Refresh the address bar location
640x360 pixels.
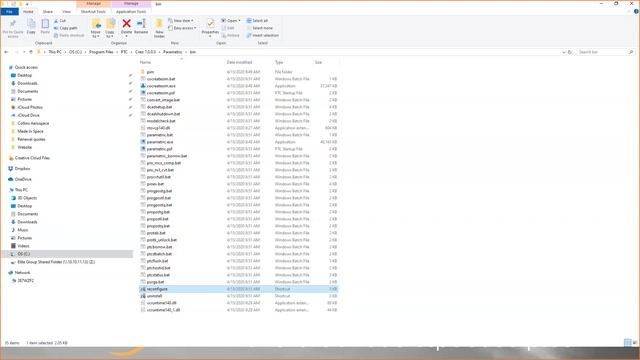point(570,52)
